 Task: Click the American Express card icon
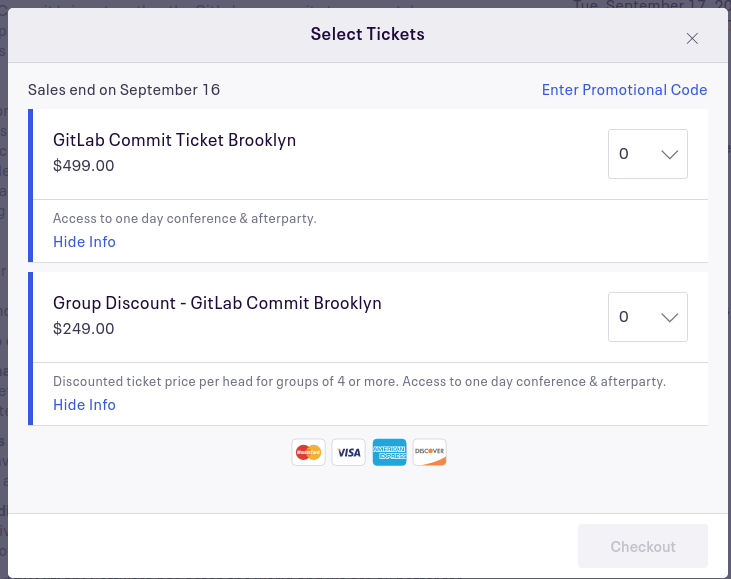pos(389,452)
